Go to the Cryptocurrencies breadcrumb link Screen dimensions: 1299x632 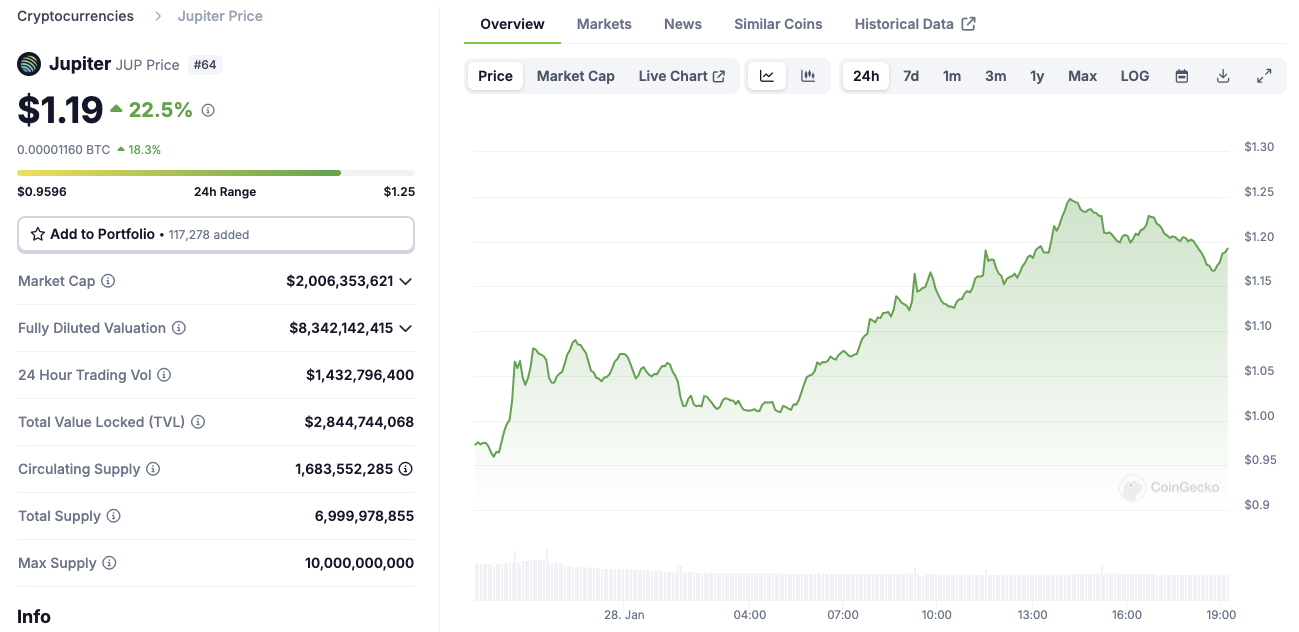[75, 16]
